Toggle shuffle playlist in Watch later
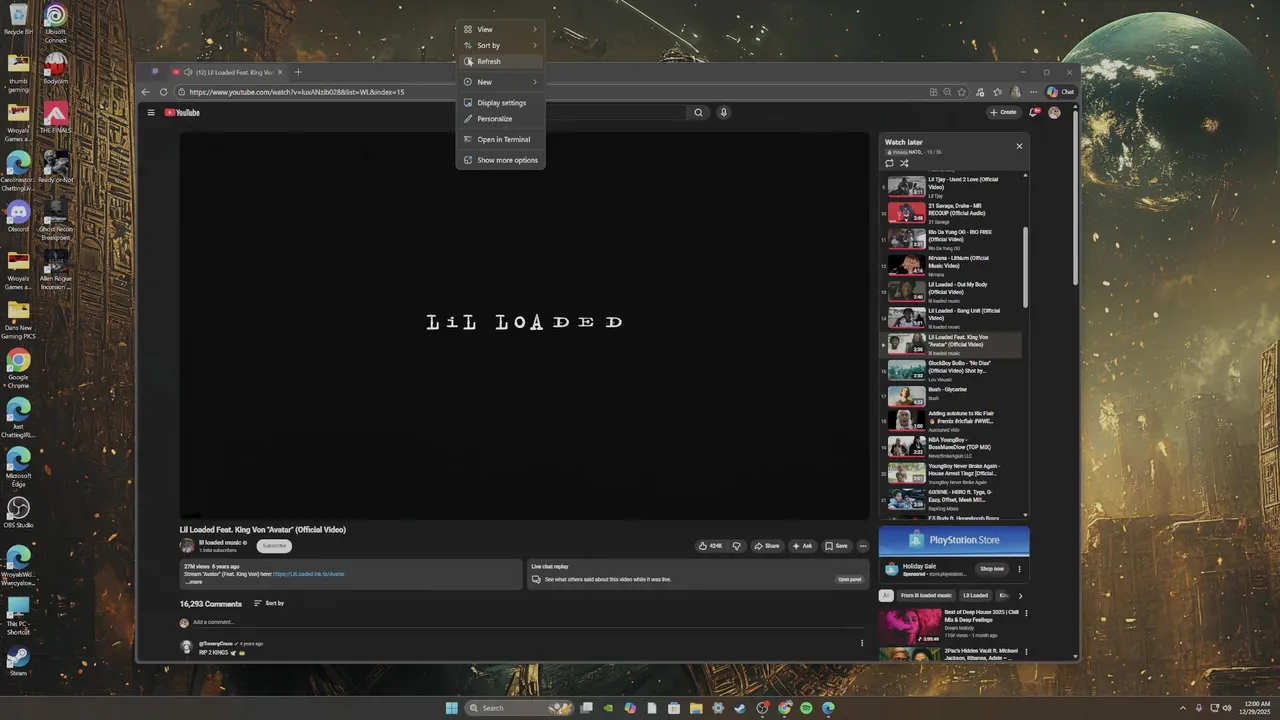1280x720 pixels. click(904, 163)
